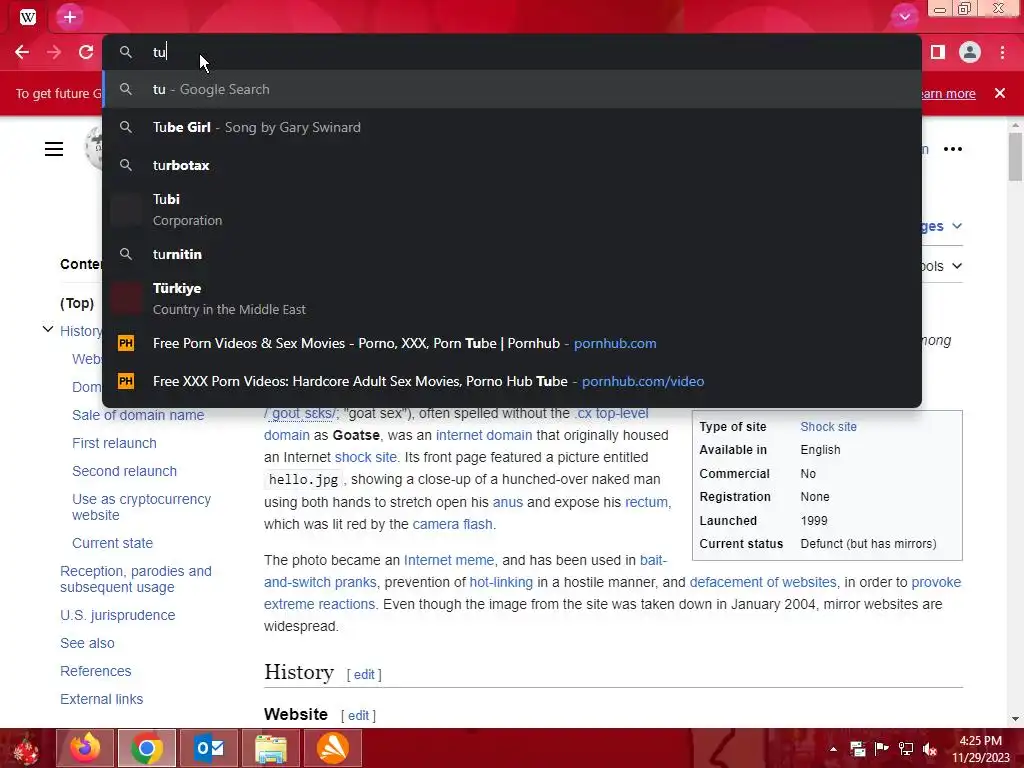The width and height of the screenshot is (1024, 768).
Task: Select the 'turbotax' search suggestion
Action: click(x=512, y=165)
